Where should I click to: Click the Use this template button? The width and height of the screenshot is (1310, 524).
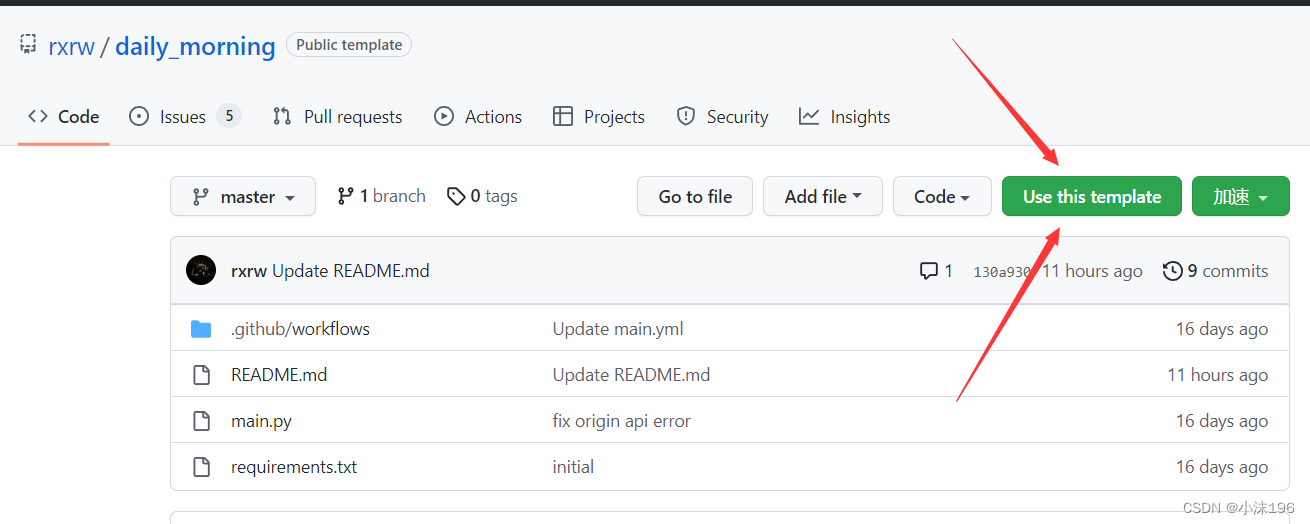coord(1092,196)
